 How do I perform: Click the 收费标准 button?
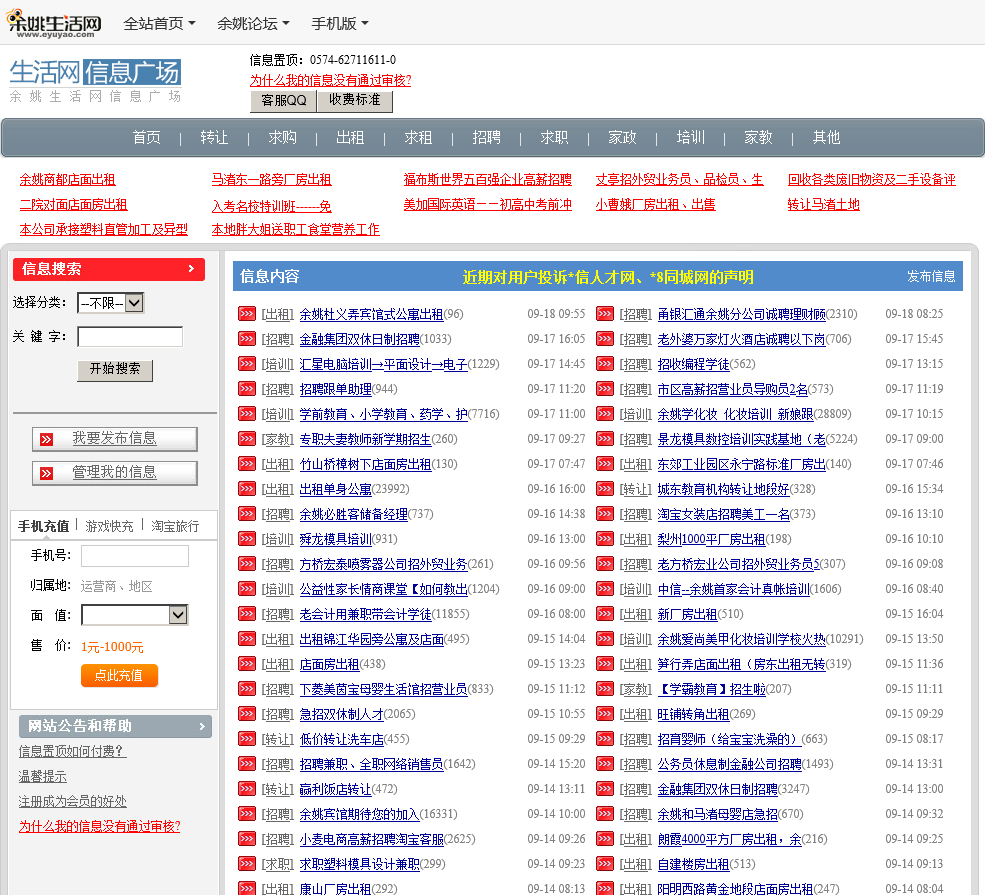[355, 100]
